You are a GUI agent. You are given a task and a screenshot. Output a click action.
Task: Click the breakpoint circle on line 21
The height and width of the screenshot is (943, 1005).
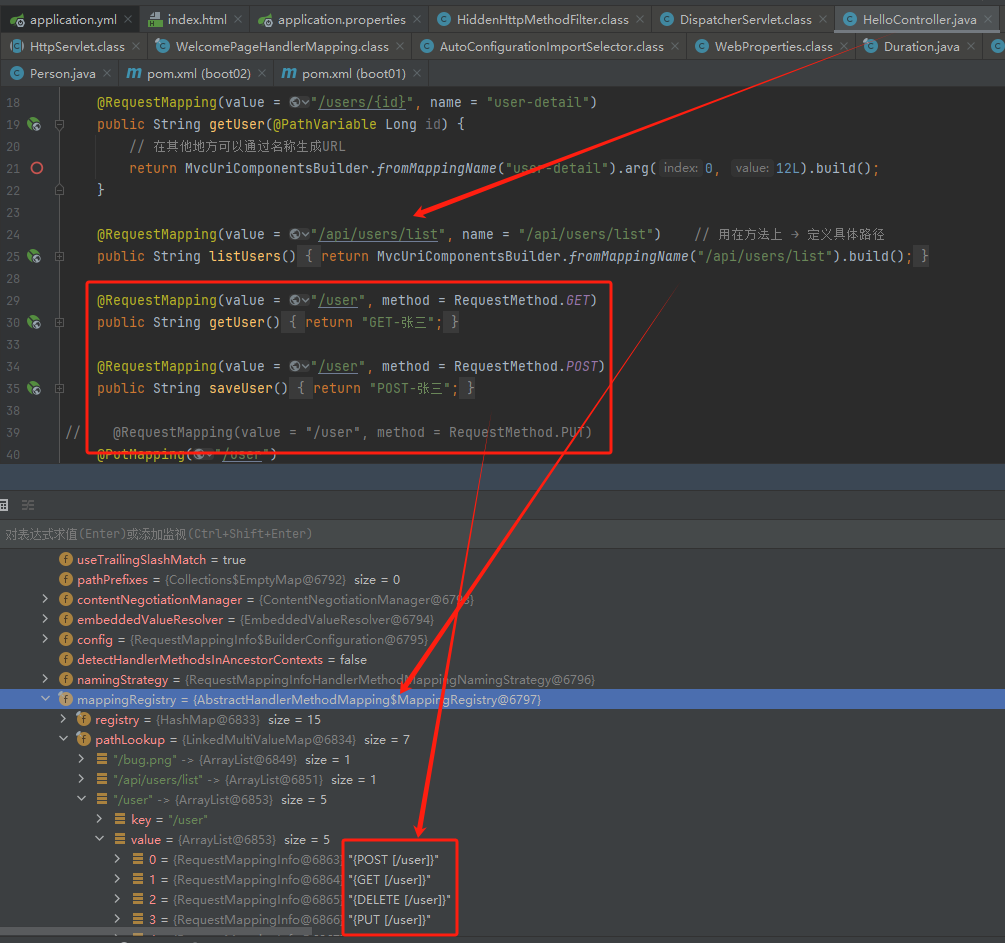[x=37, y=168]
